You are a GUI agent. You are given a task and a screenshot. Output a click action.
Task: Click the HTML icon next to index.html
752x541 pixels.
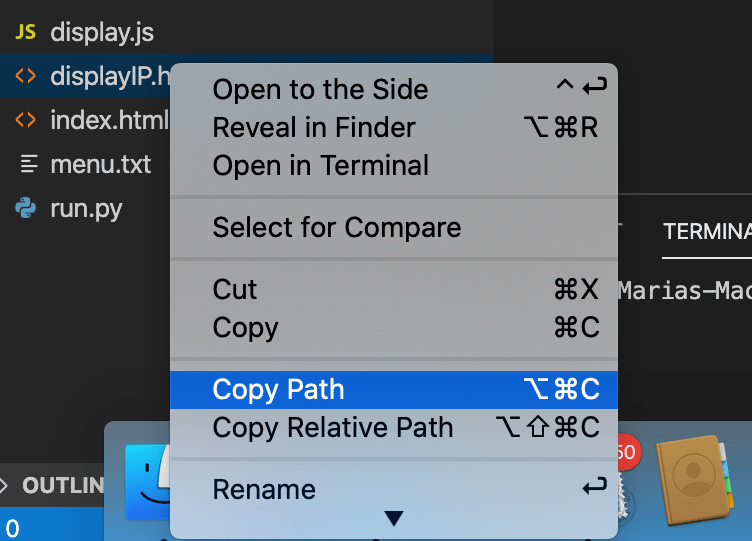26,121
